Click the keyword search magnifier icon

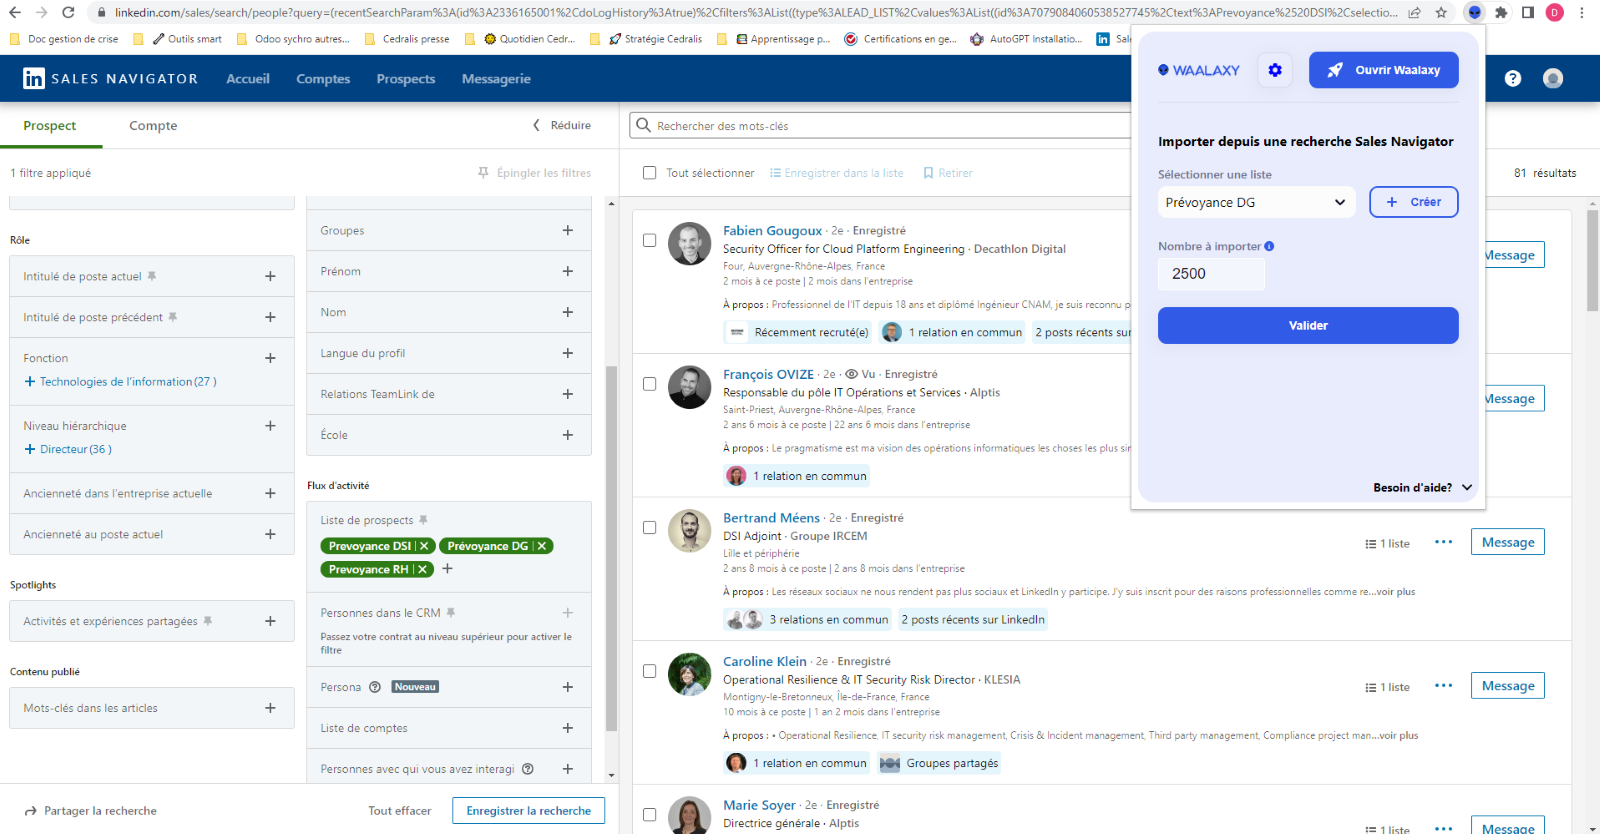pyautogui.click(x=644, y=125)
